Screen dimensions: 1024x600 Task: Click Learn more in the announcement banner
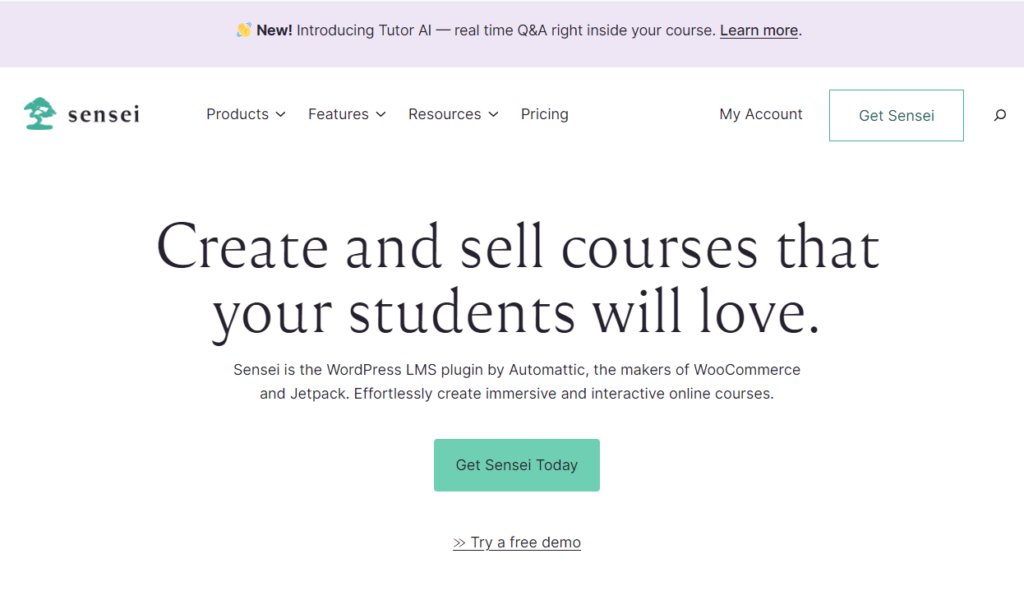(x=759, y=30)
